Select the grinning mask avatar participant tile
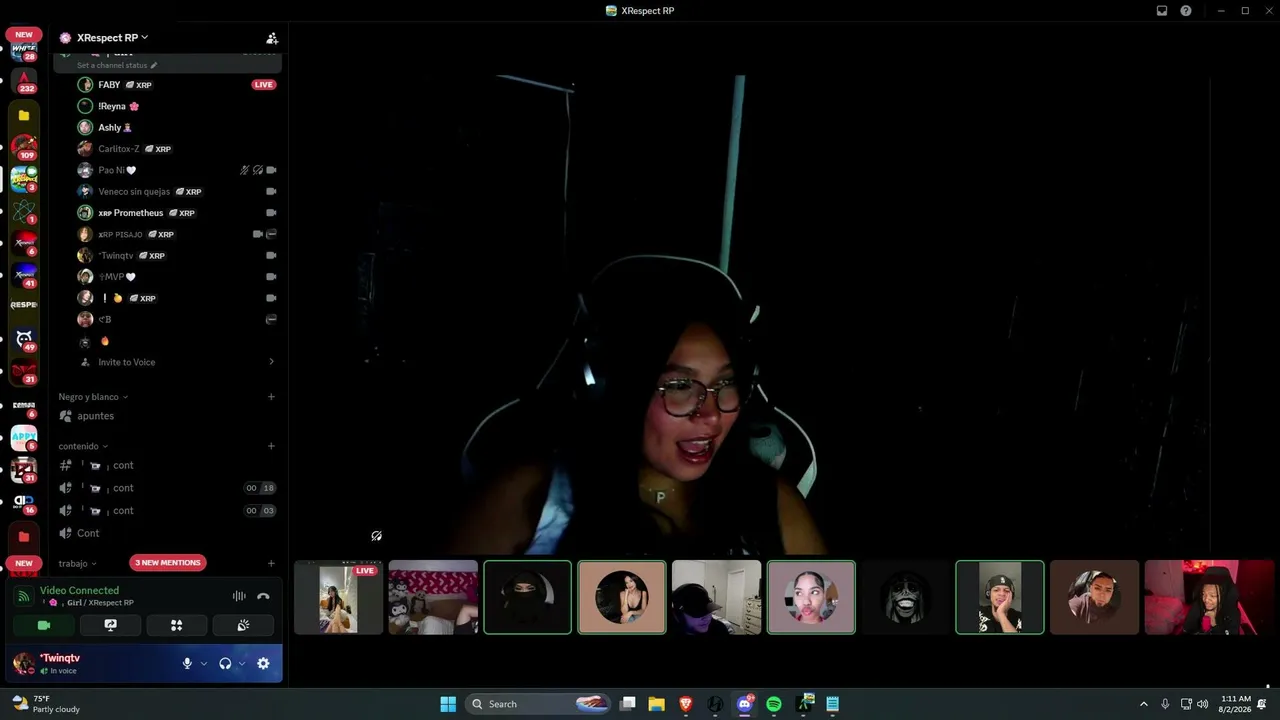Image resolution: width=1280 pixels, height=720 pixels. pos(905,597)
